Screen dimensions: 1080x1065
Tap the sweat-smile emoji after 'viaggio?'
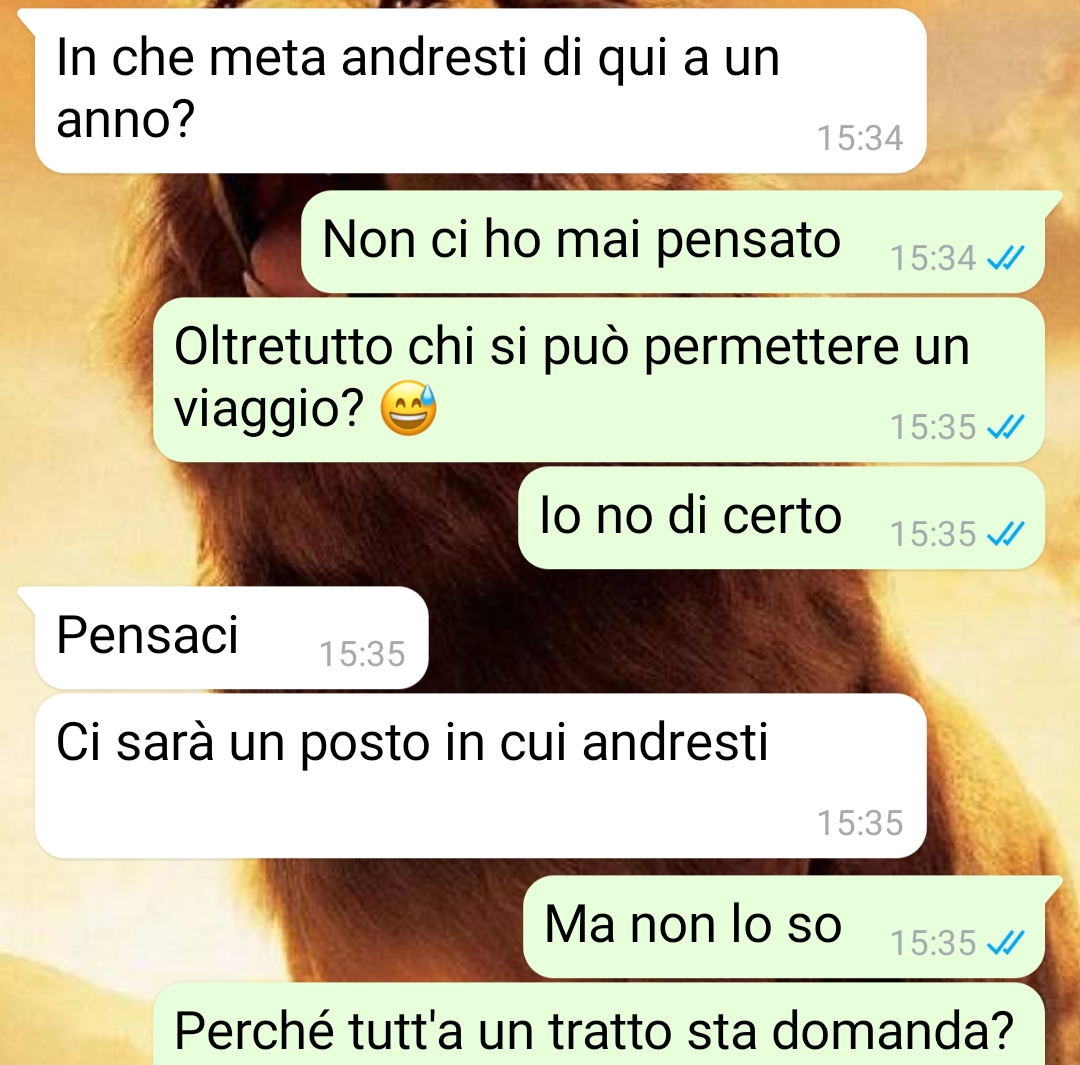tap(408, 408)
